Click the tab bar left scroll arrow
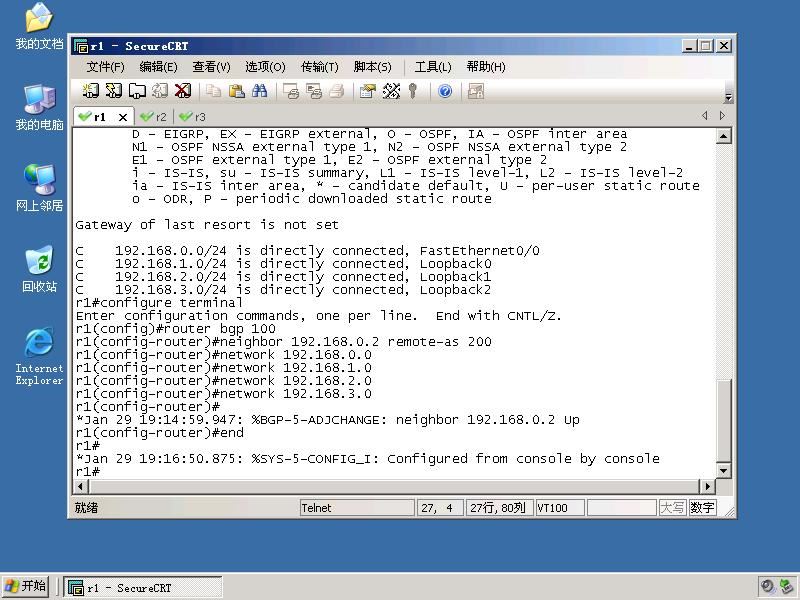The image size is (800, 600). [705, 116]
